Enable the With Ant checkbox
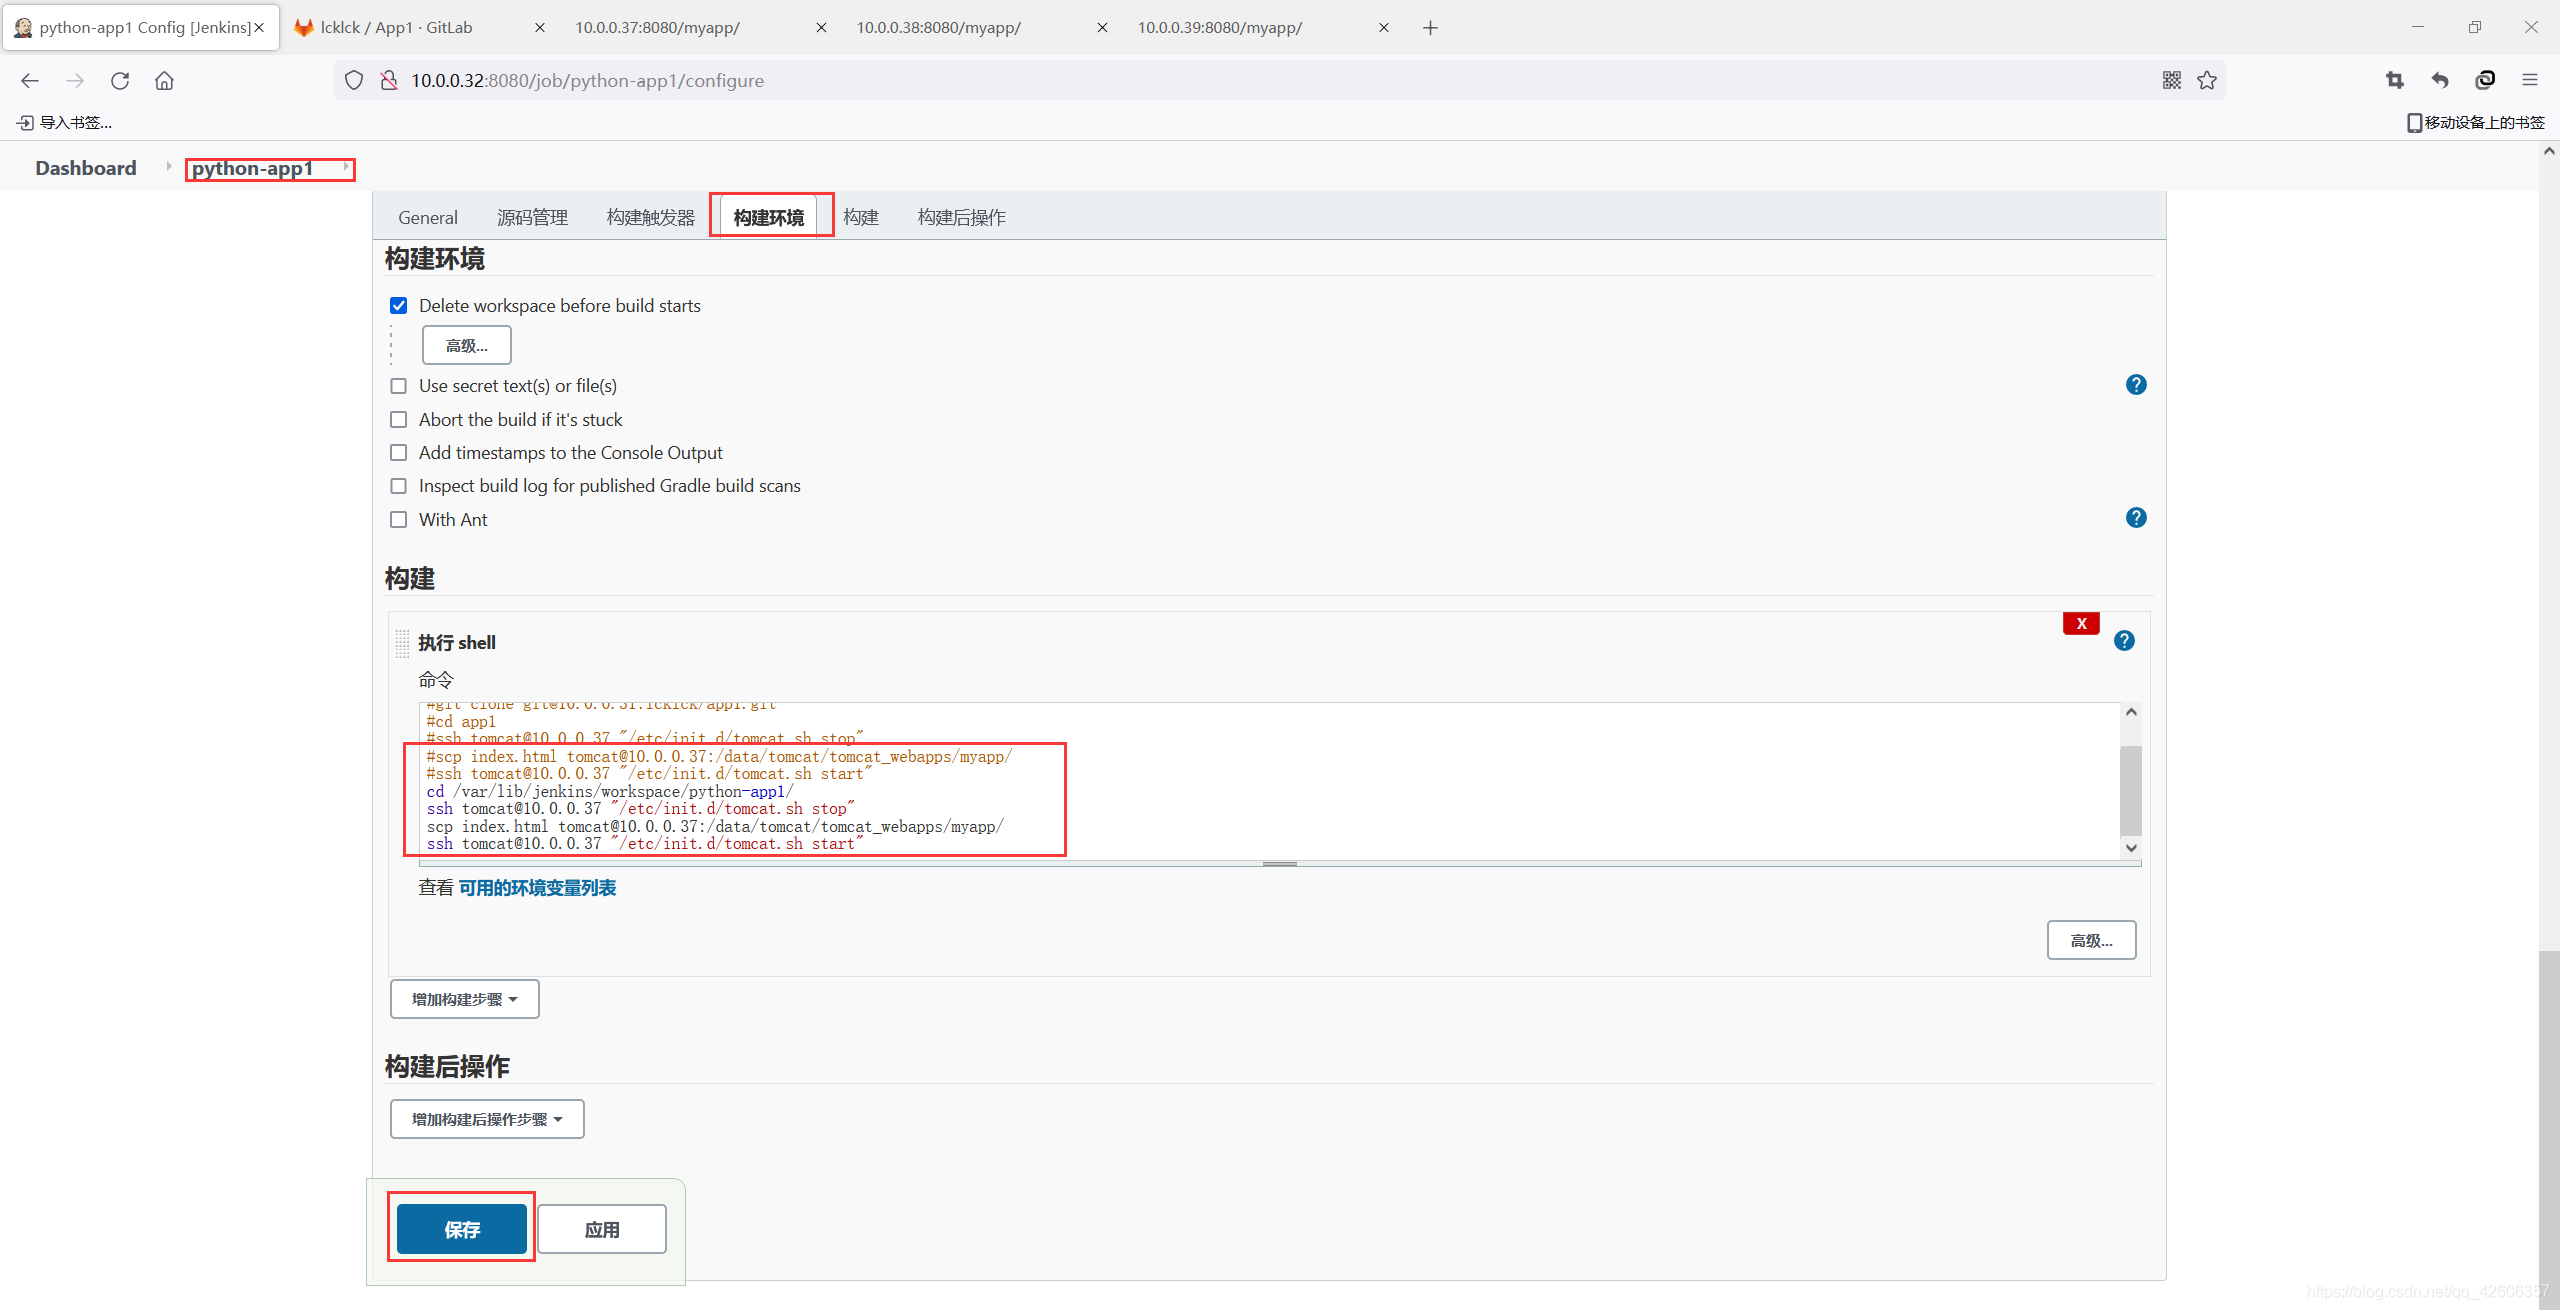This screenshot has height=1310, width=2560. tap(399, 520)
